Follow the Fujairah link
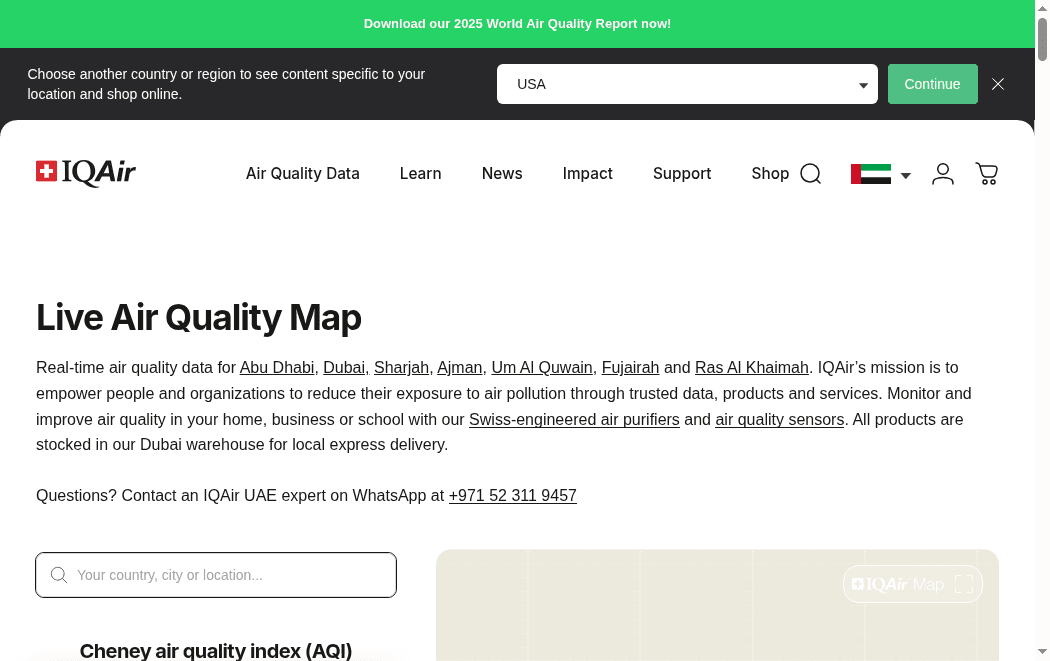The image size is (1050, 661). coord(630,368)
